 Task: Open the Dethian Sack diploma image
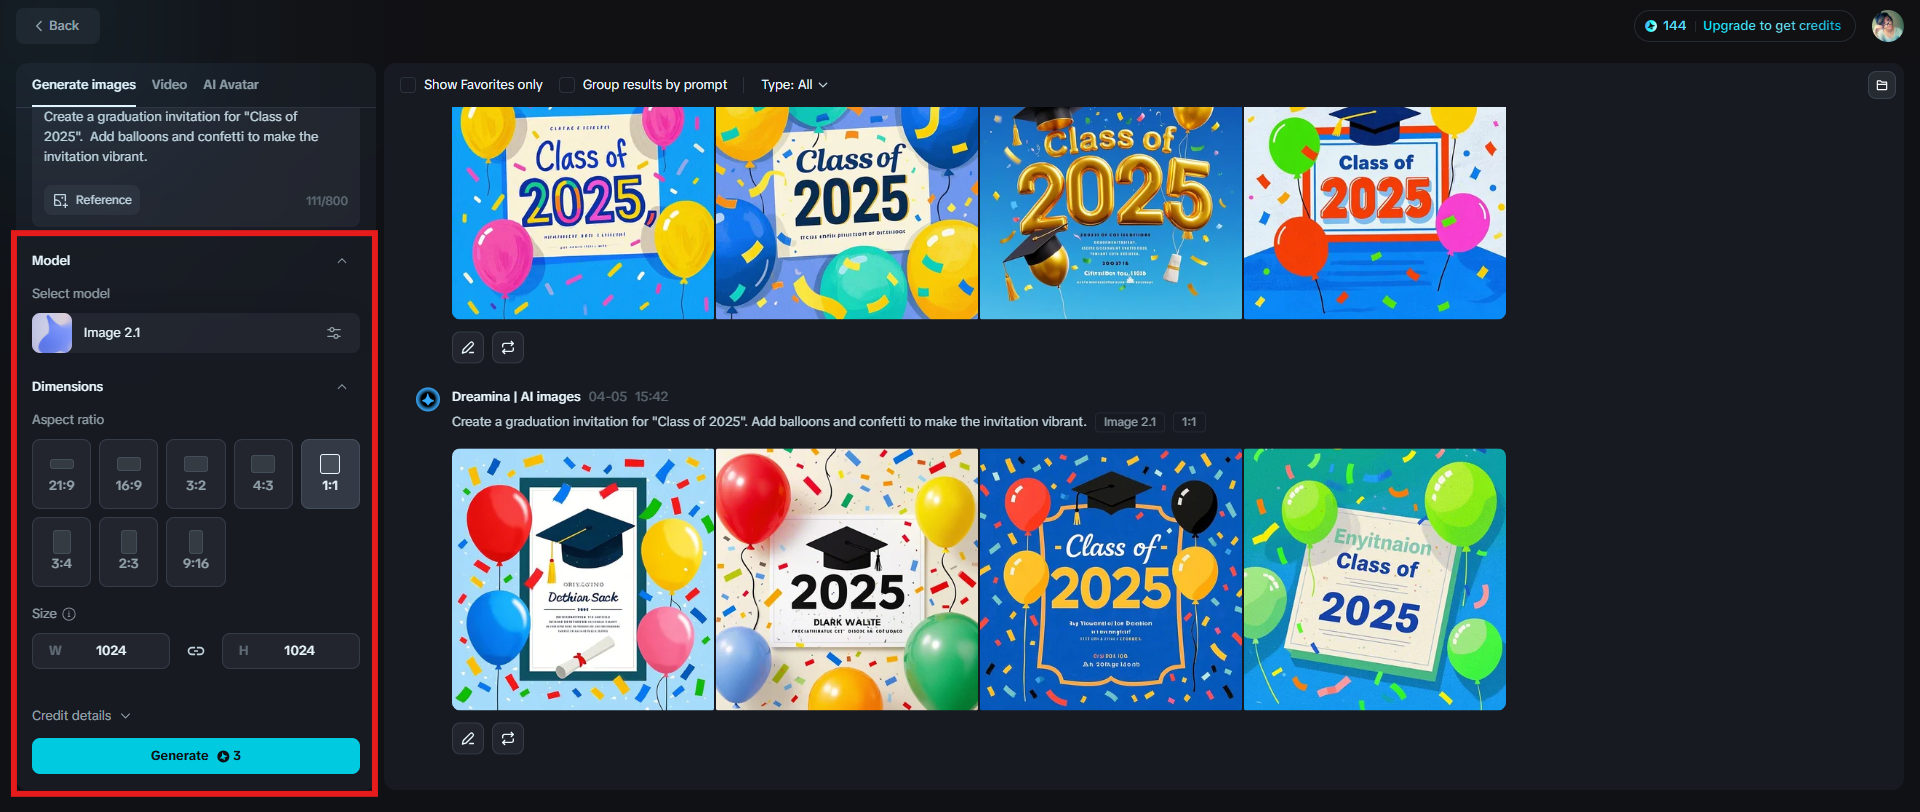pos(583,580)
